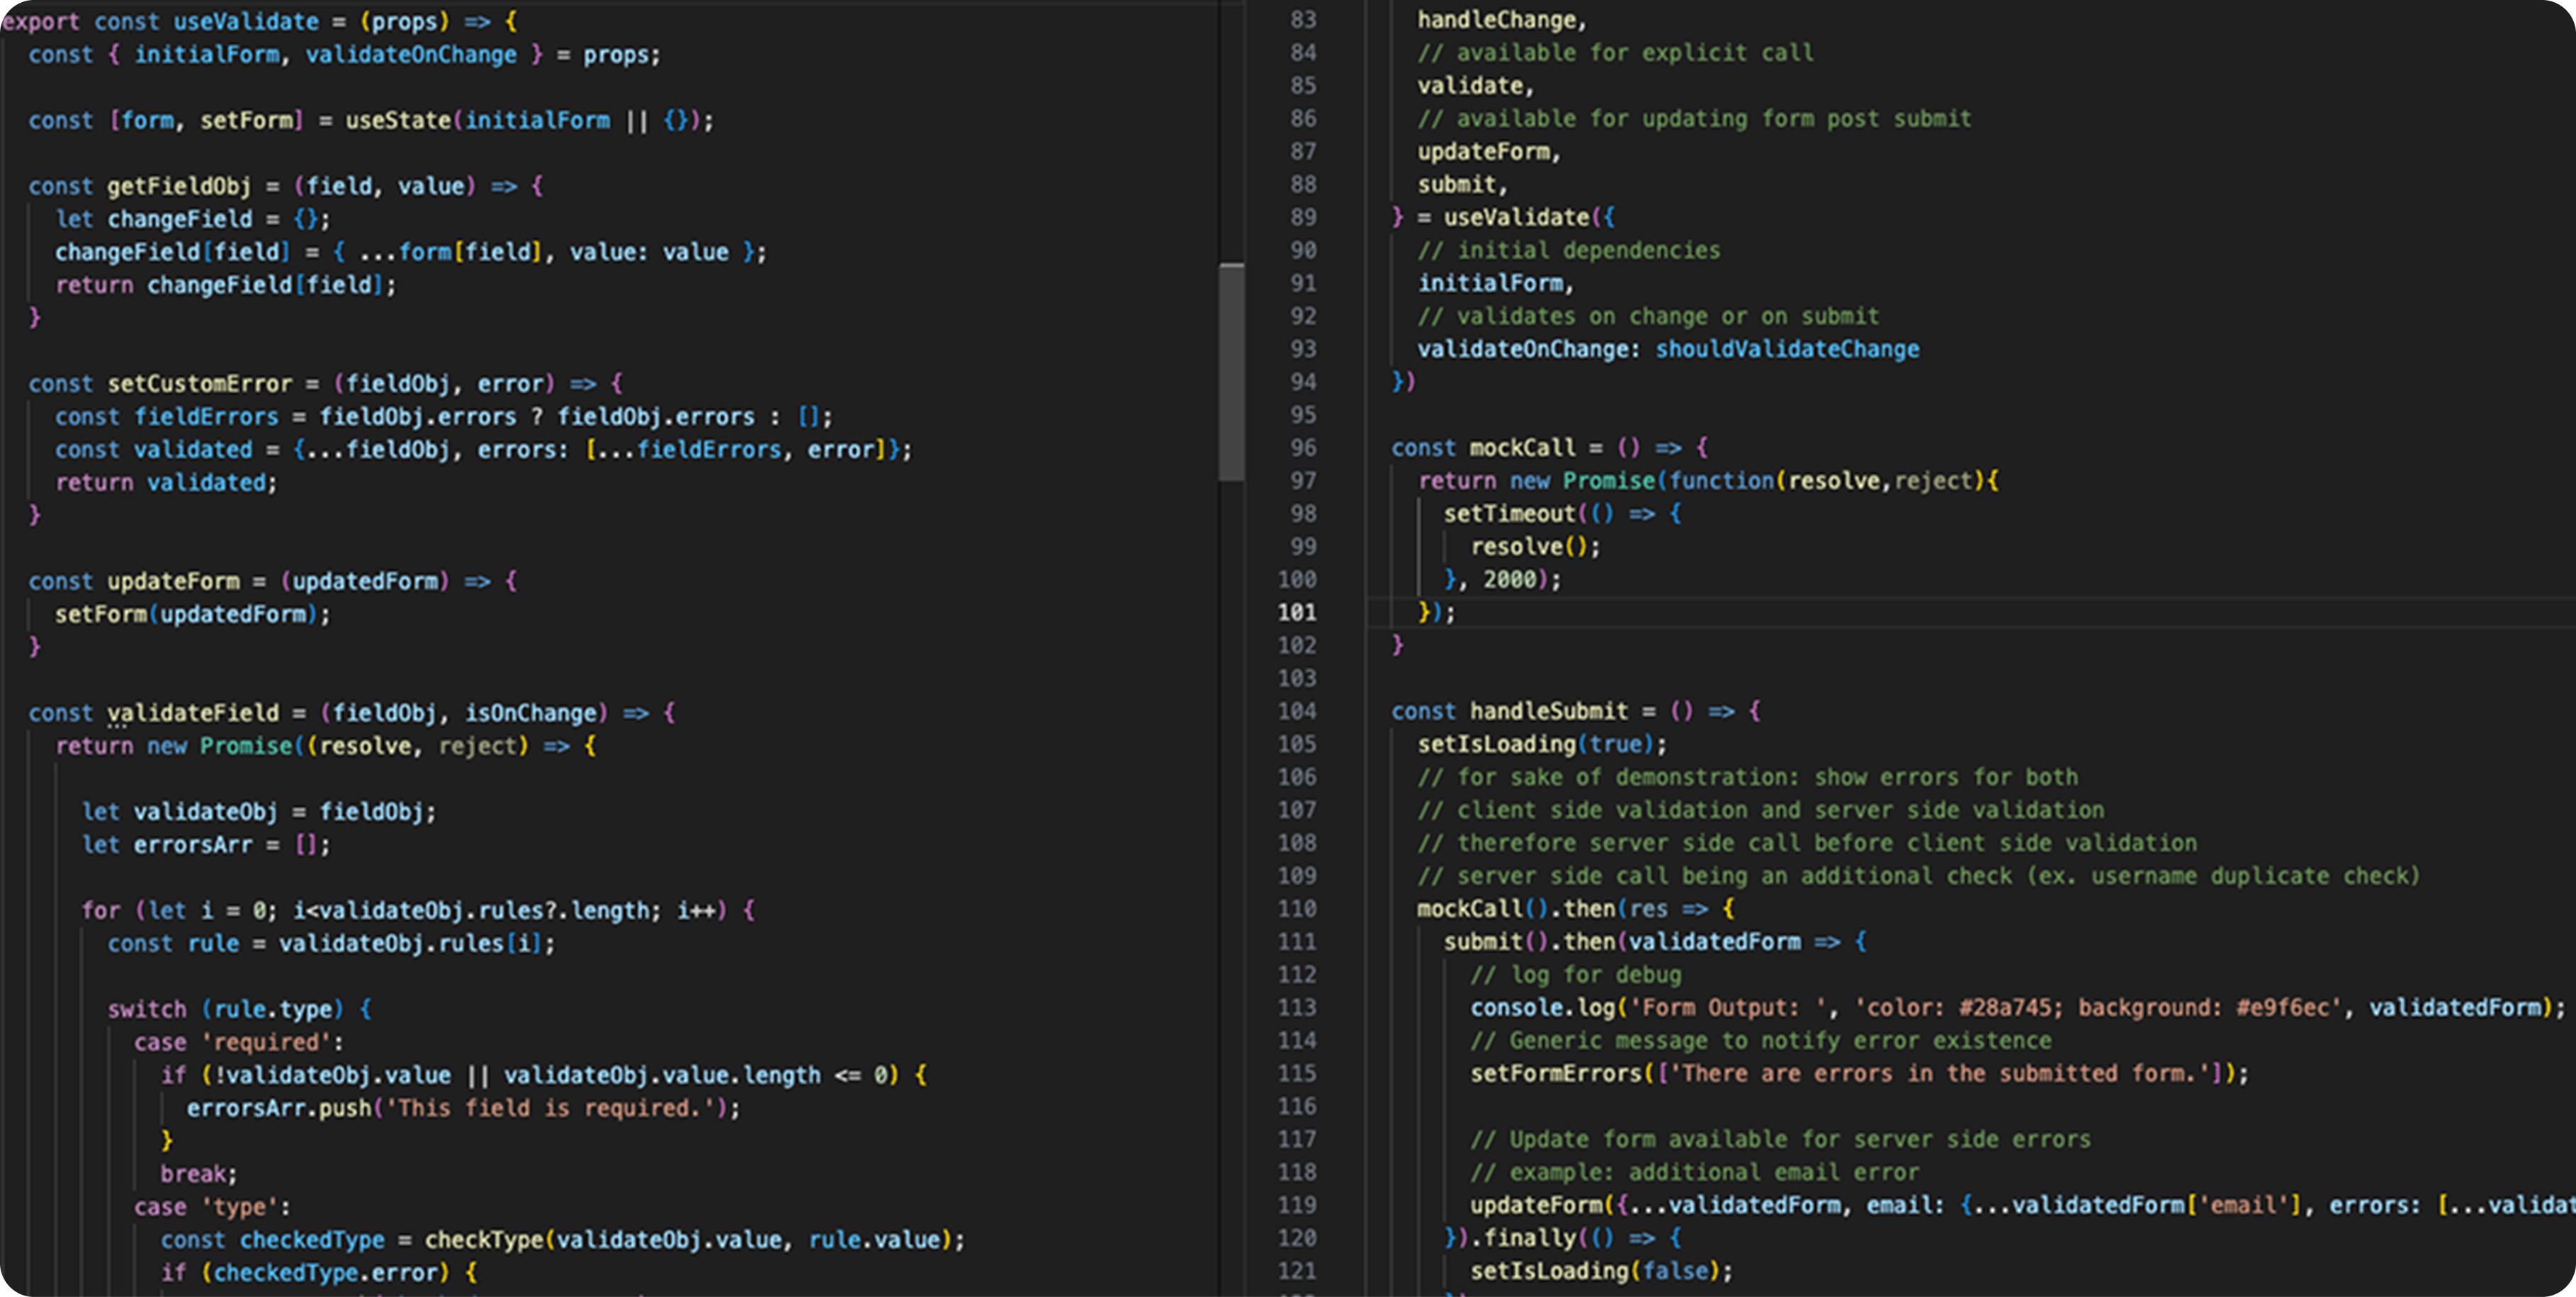Image resolution: width=2576 pixels, height=1297 pixels.
Task: Click 'useValidate' in the export declaration
Action: [x=246, y=21]
